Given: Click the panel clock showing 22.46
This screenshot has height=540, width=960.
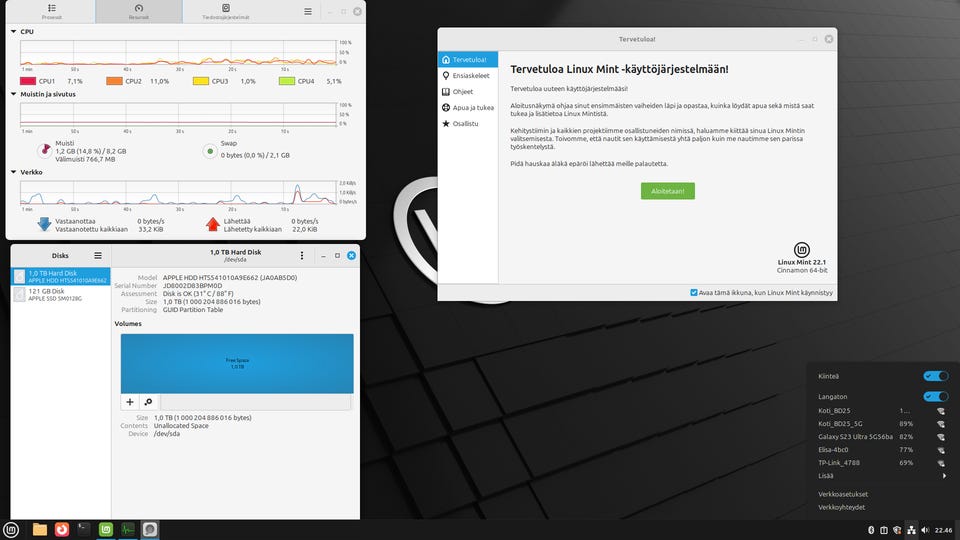Looking at the screenshot, I should tap(943, 530).
